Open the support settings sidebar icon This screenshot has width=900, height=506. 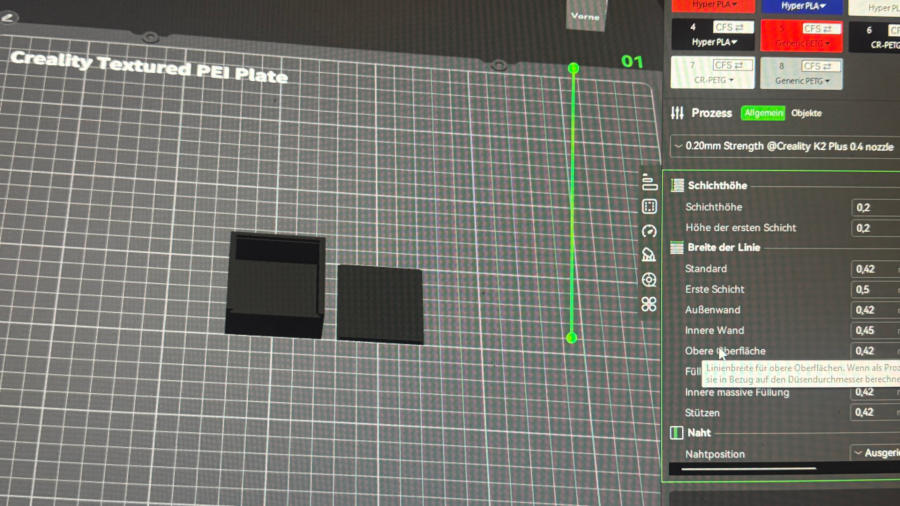coord(649,255)
